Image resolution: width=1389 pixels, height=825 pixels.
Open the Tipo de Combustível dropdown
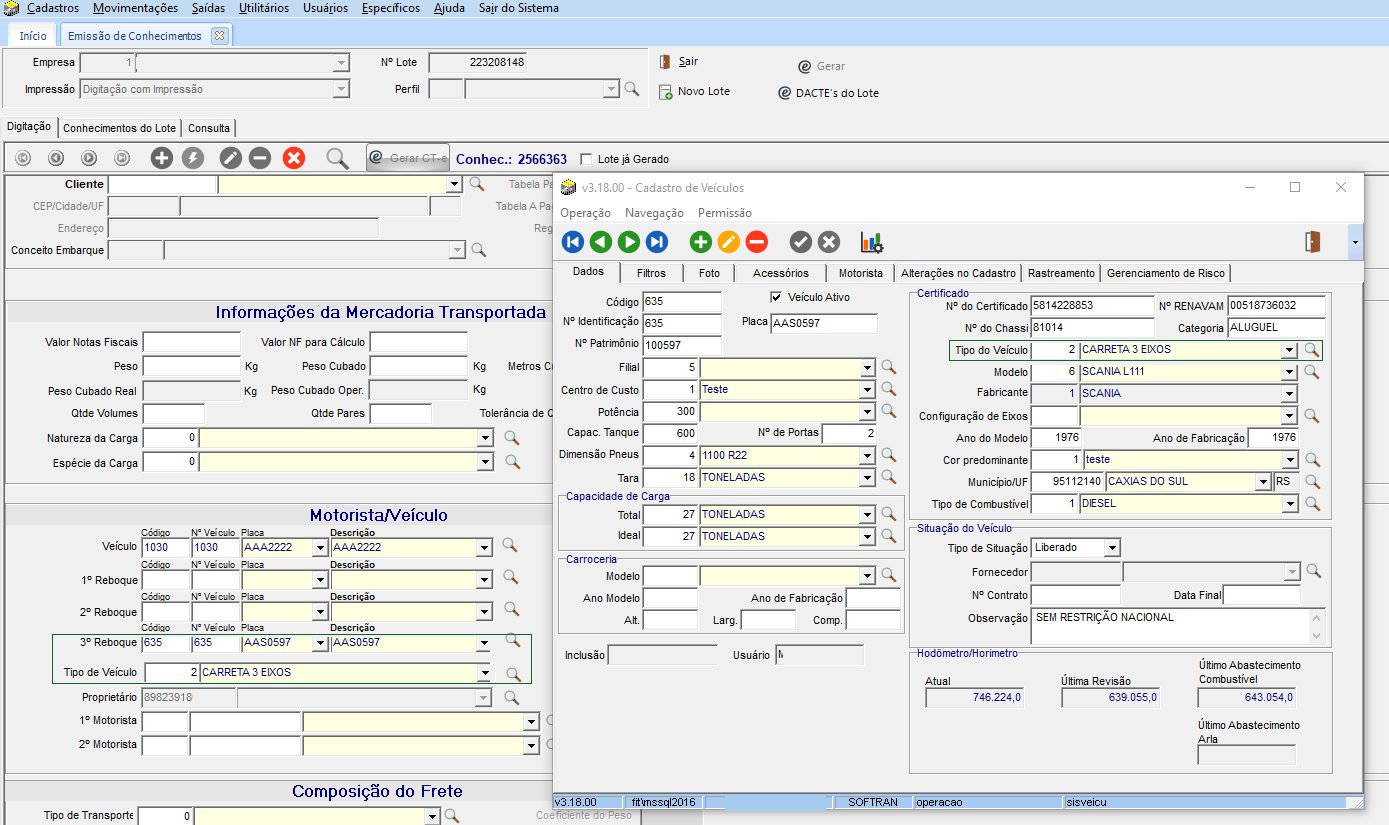pyautogui.click(x=1290, y=504)
